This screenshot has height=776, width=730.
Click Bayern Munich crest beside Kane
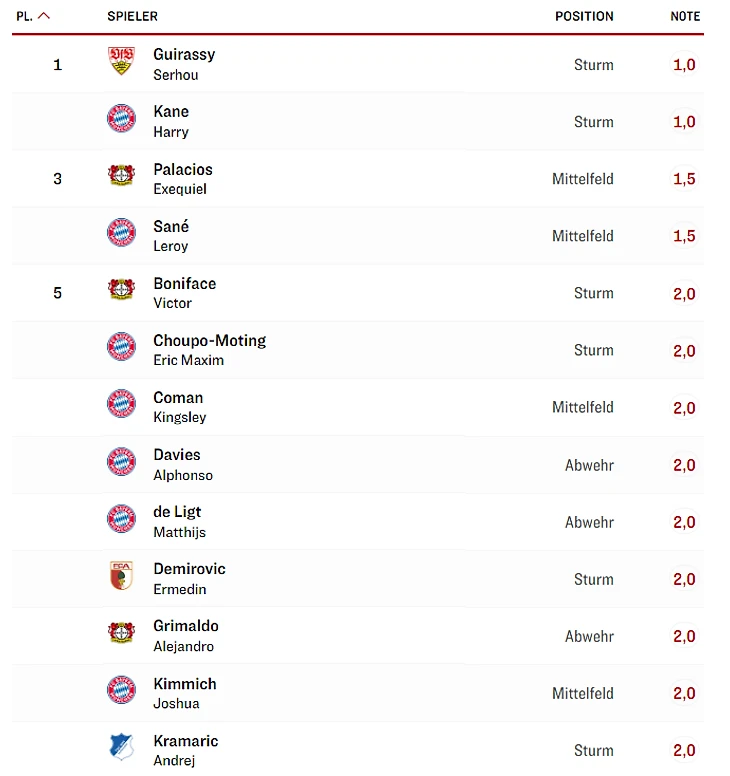[121, 118]
